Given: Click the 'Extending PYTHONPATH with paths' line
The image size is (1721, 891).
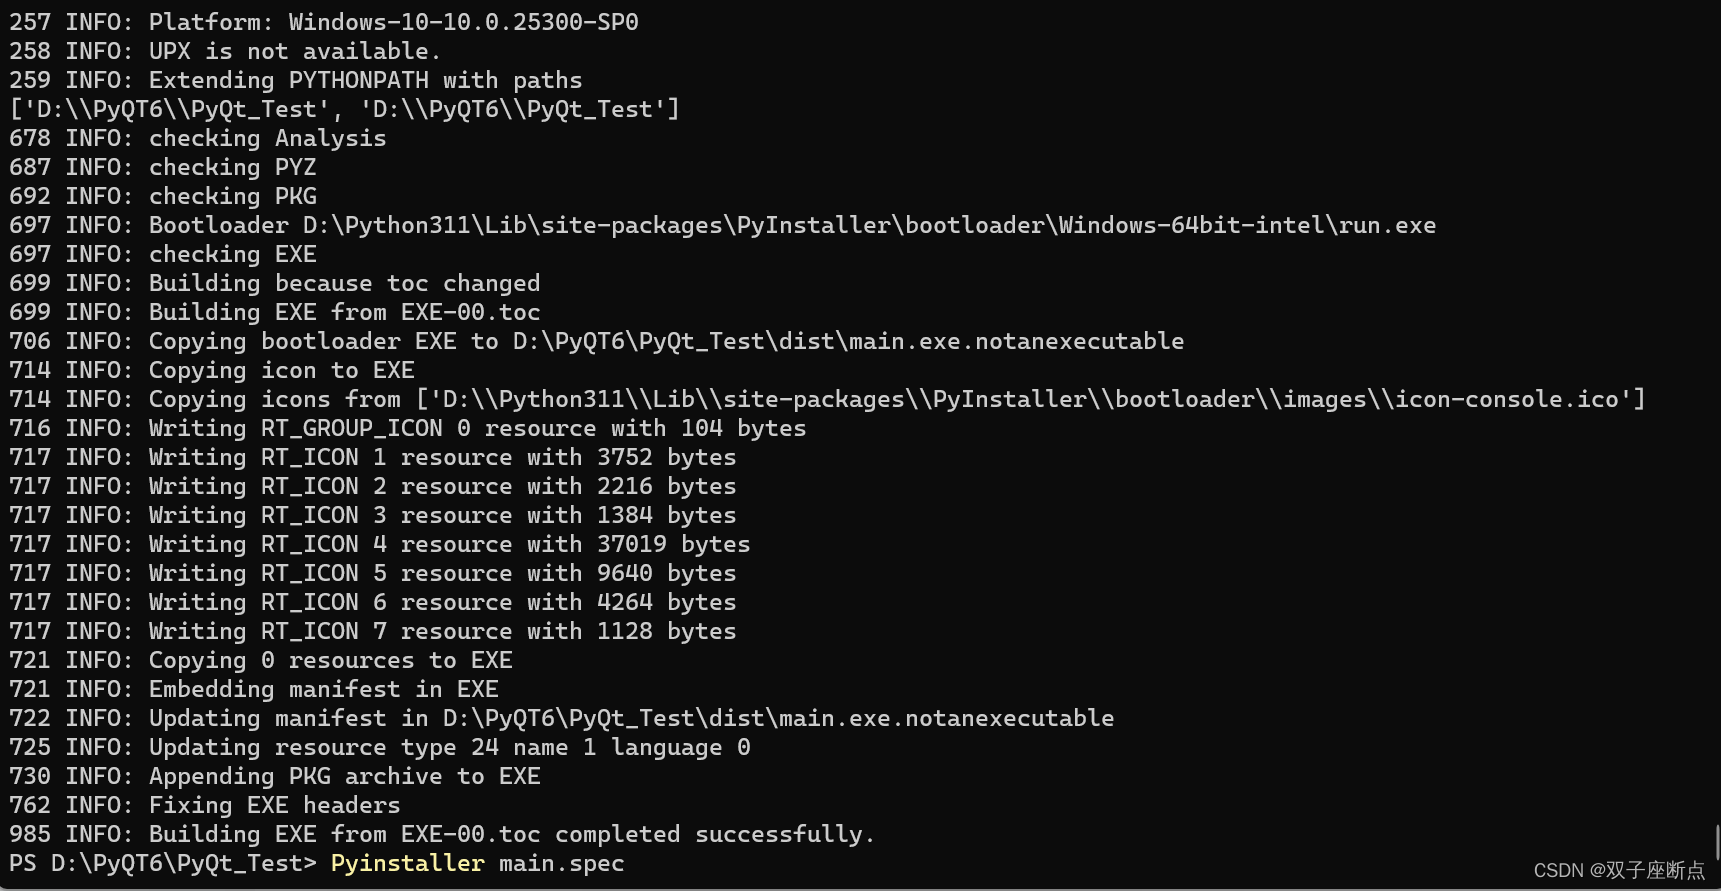Looking at the screenshot, I should 295,80.
